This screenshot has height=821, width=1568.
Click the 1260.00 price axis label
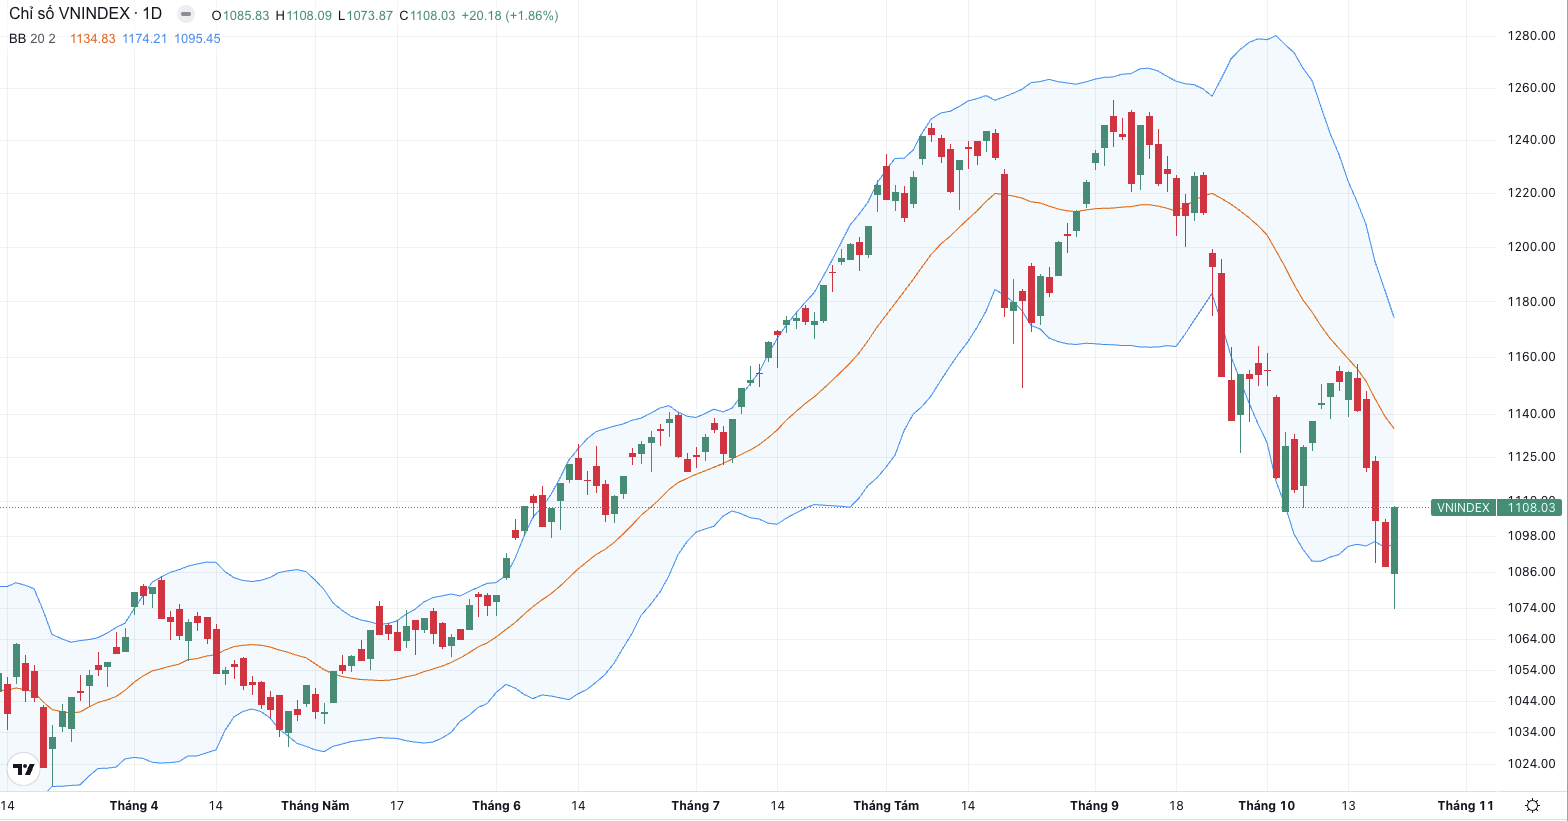[1531, 87]
